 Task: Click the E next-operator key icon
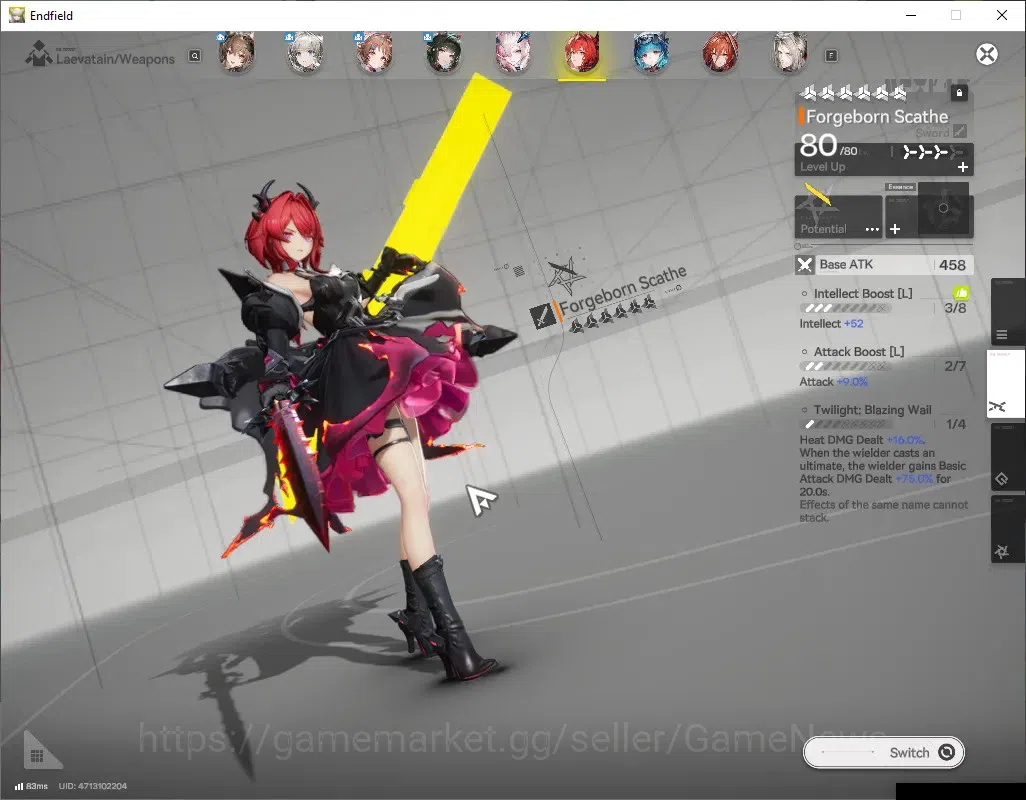tap(831, 56)
